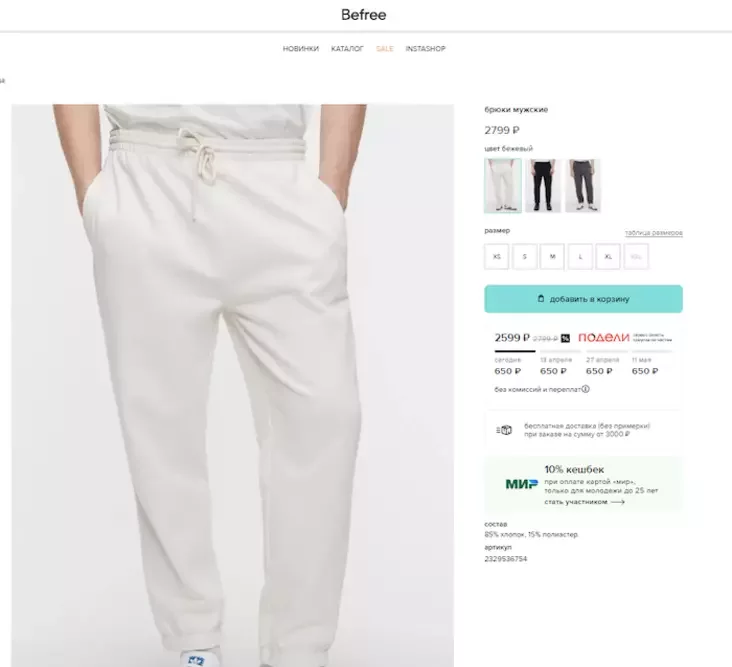Image resolution: width=732 pixels, height=667 pixels.
Task: Select the beige pants color swatch
Action: point(502,185)
